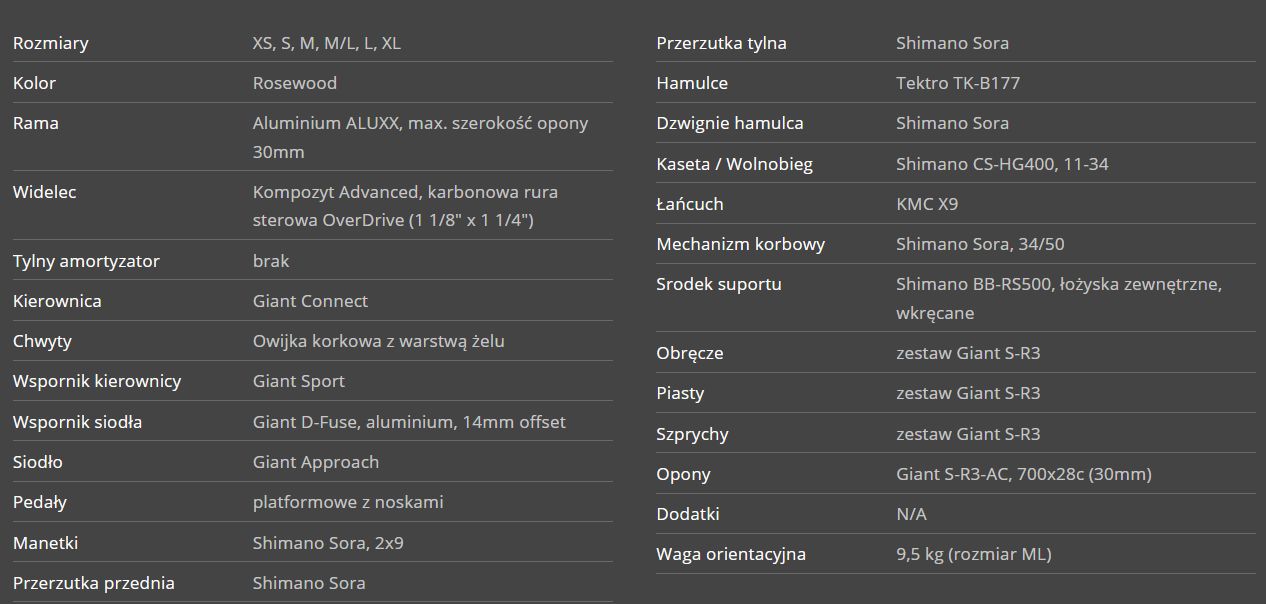Click the Giant D-Fuse seatpost value
Image resolution: width=1266 pixels, height=604 pixels.
pyautogui.click(x=409, y=422)
